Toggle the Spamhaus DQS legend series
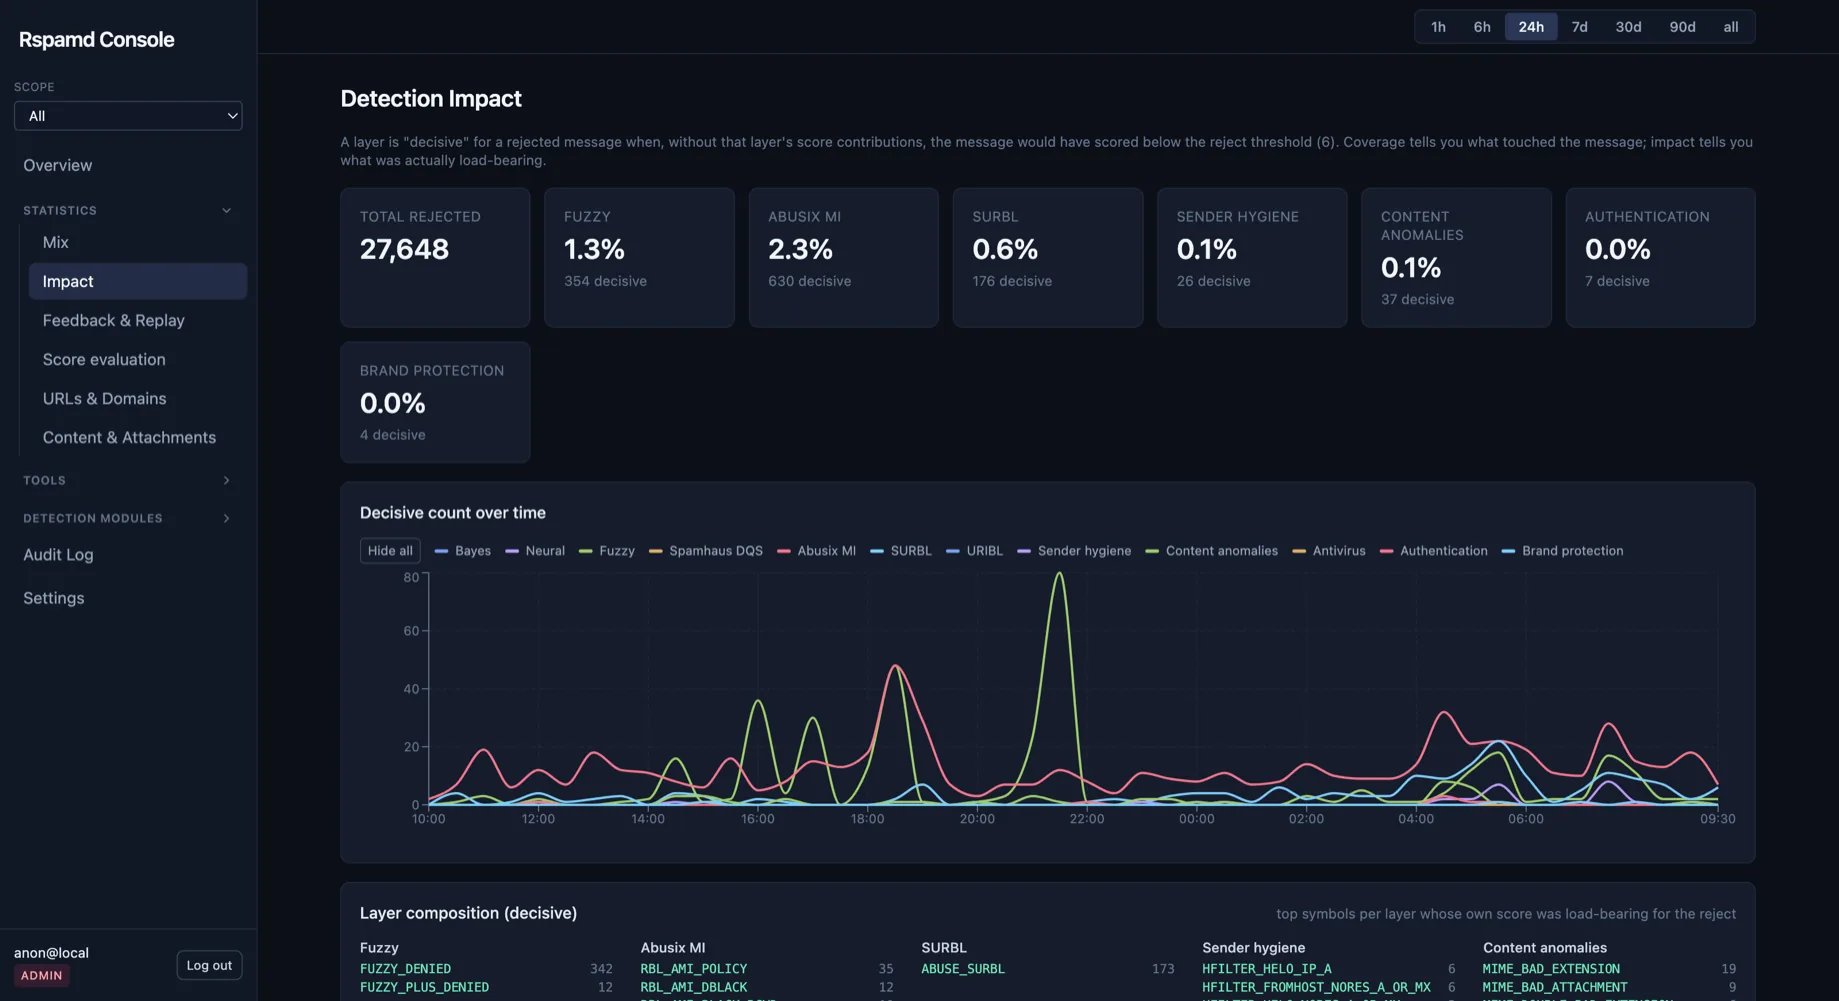 click(x=706, y=551)
